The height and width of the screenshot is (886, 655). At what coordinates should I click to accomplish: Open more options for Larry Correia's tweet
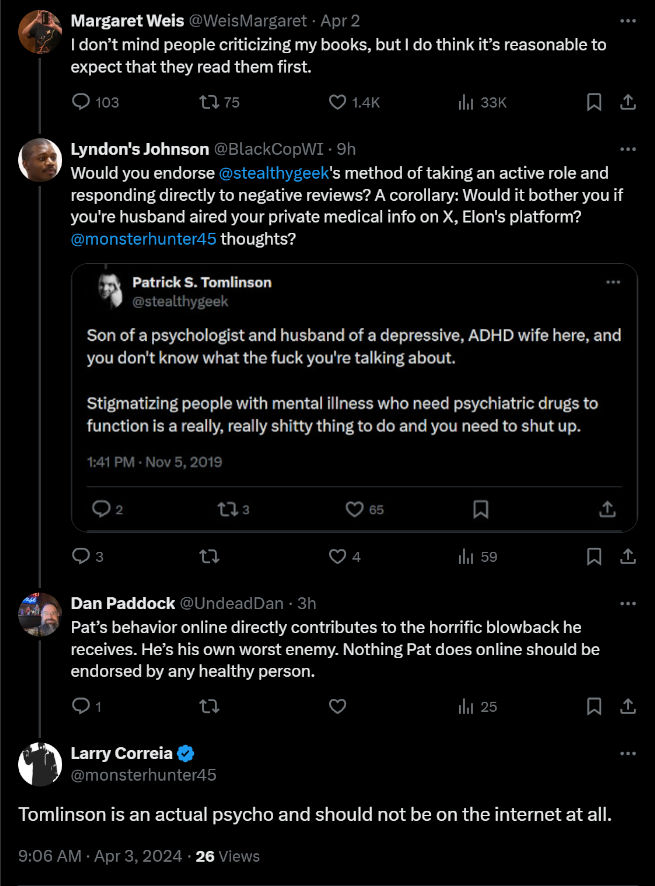click(x=628, y=754)
